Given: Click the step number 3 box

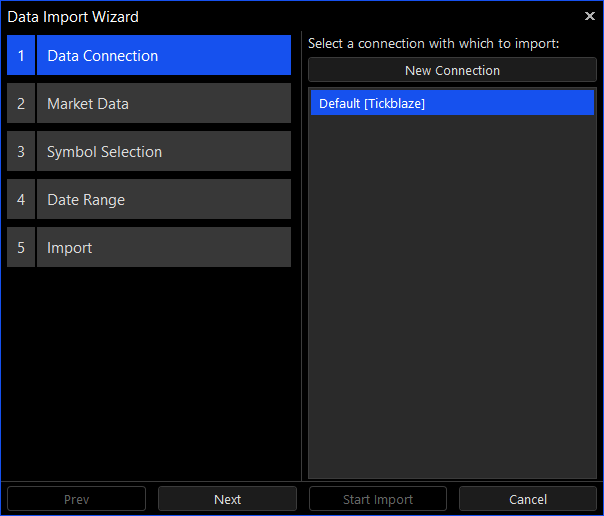Looking at the screenshot, I should [21, 152].
